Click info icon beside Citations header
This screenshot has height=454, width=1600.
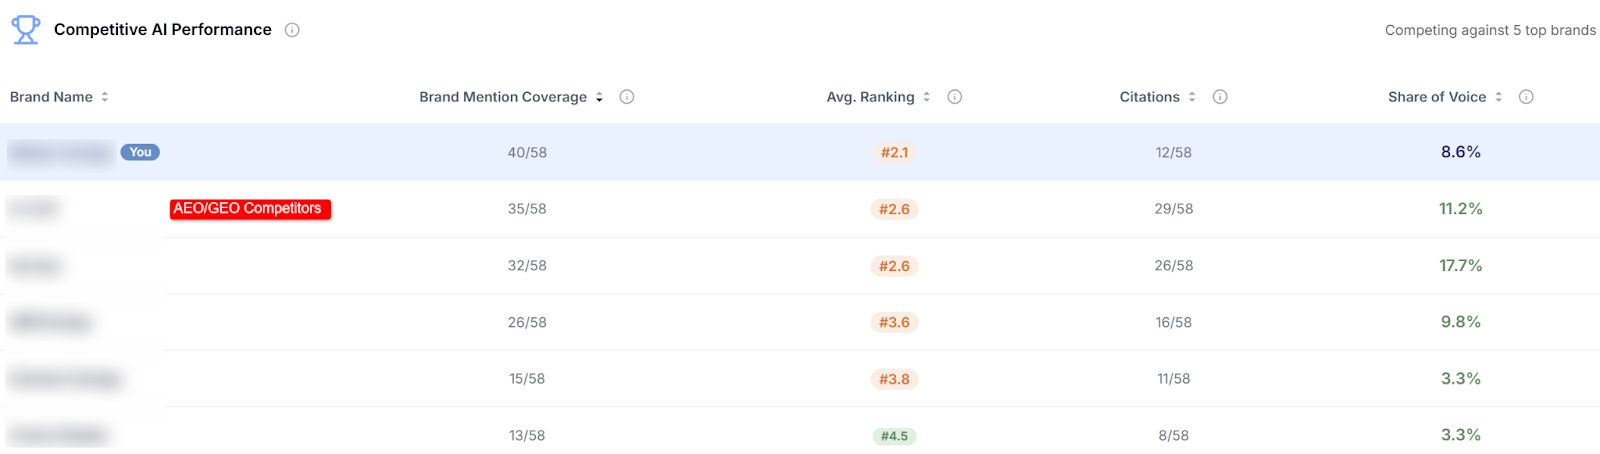[1220, 97]
